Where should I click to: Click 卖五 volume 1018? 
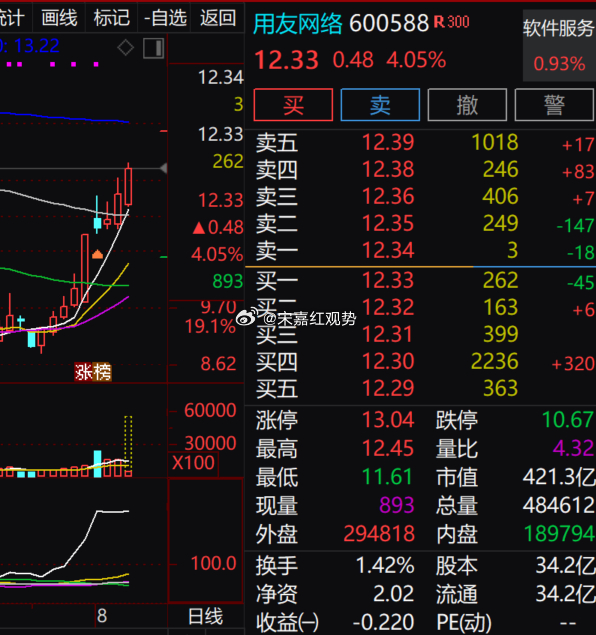click(x=495, y=143)
